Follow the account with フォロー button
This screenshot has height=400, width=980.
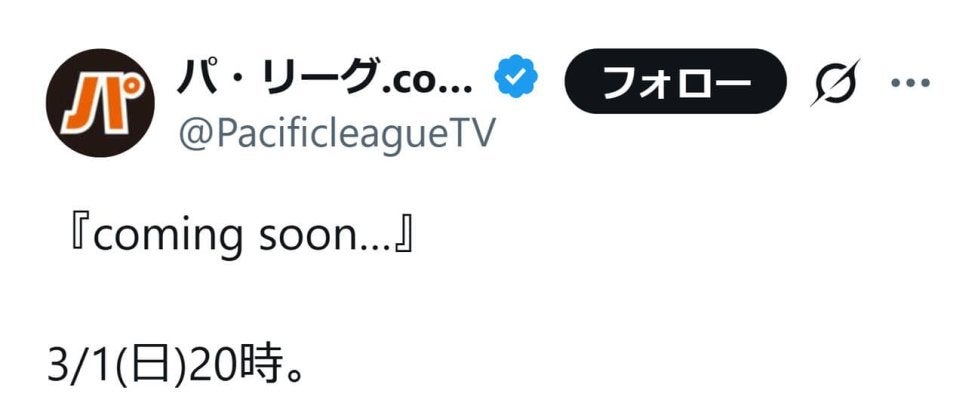[x=675, y=81]
